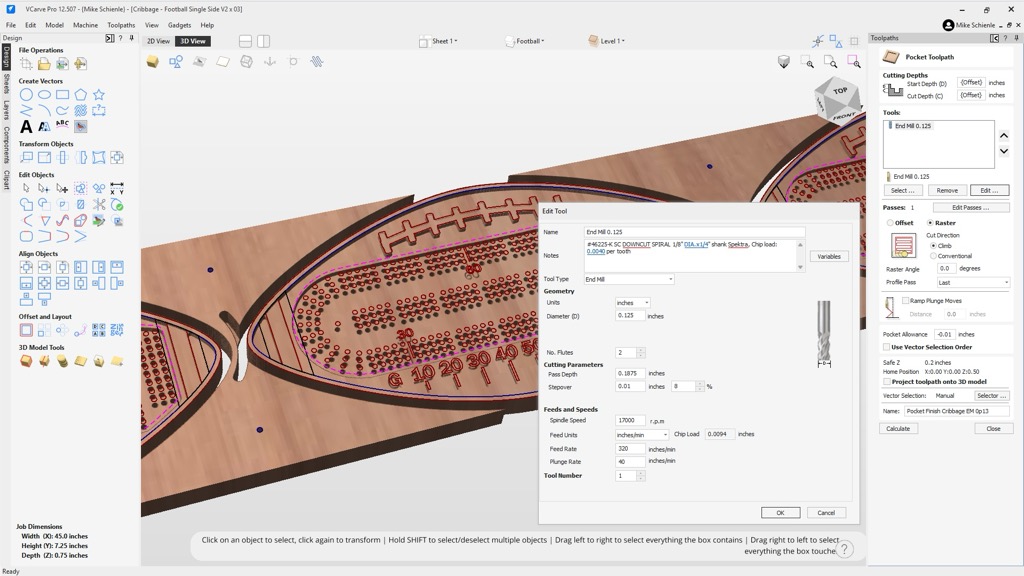Select the Draw Ellipse tool
The height and width of the screenshot is (576, 1024).
(45, 95)
